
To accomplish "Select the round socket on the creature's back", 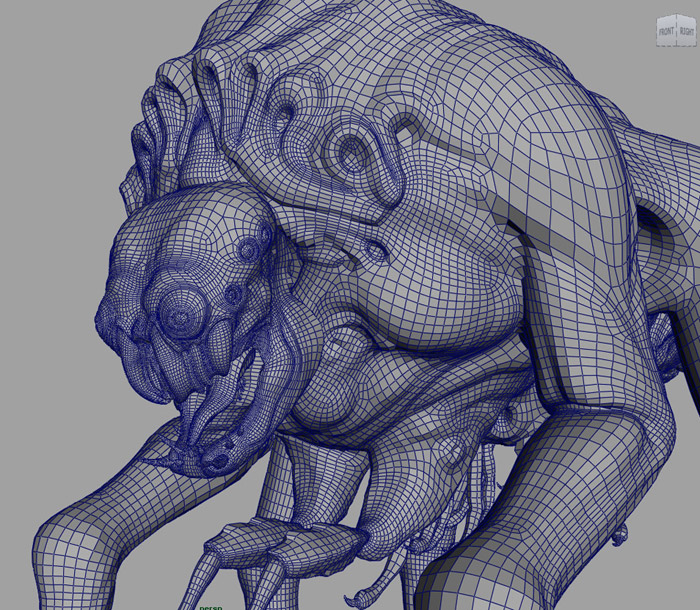I will [351, 151].
